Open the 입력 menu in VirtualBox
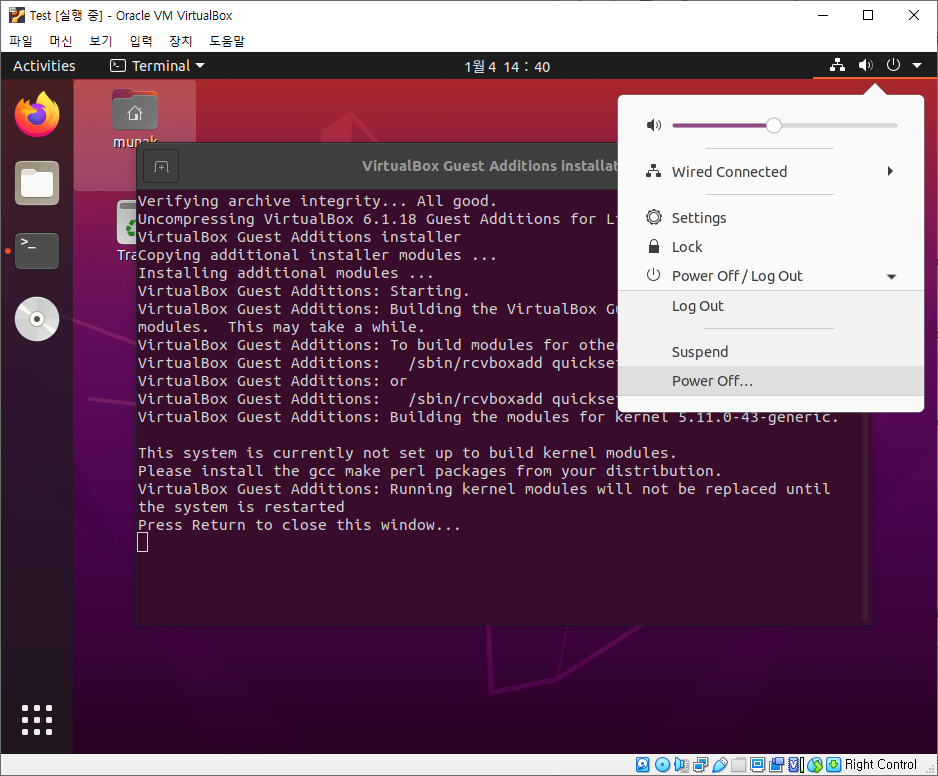Screen dimensions: 938x776 click(141, 41)
